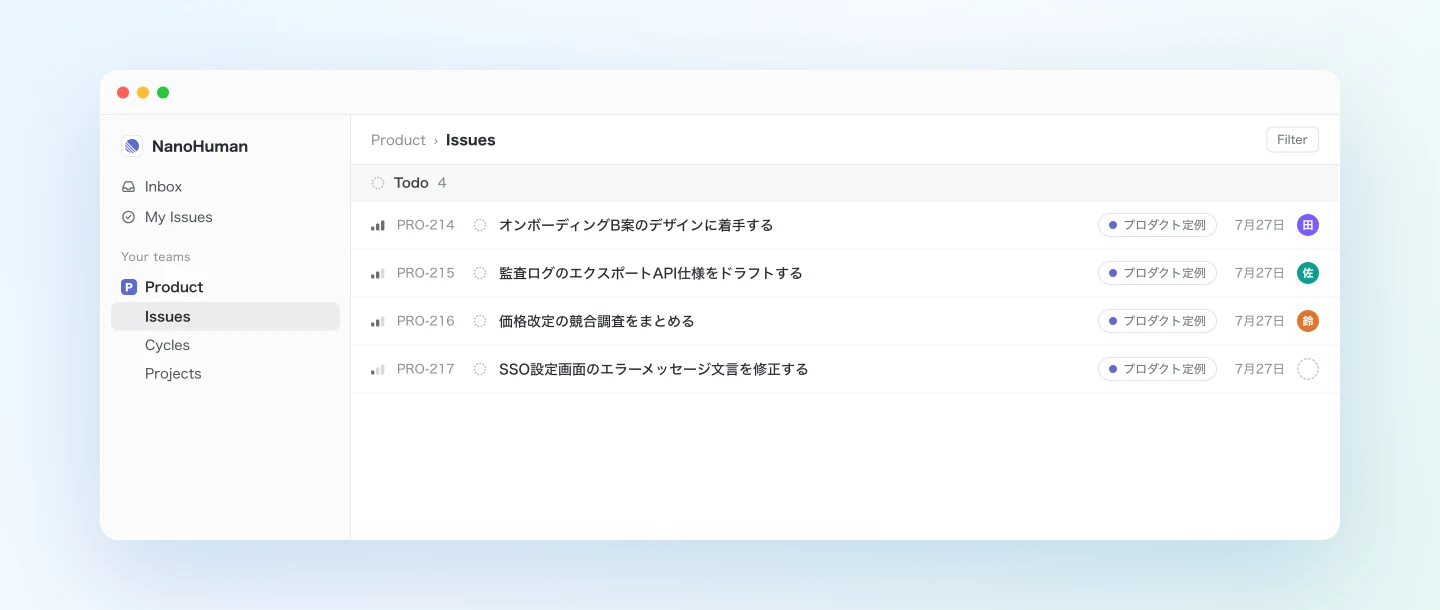Change the priority icon of PRO-216

click(x=378, y=321)
